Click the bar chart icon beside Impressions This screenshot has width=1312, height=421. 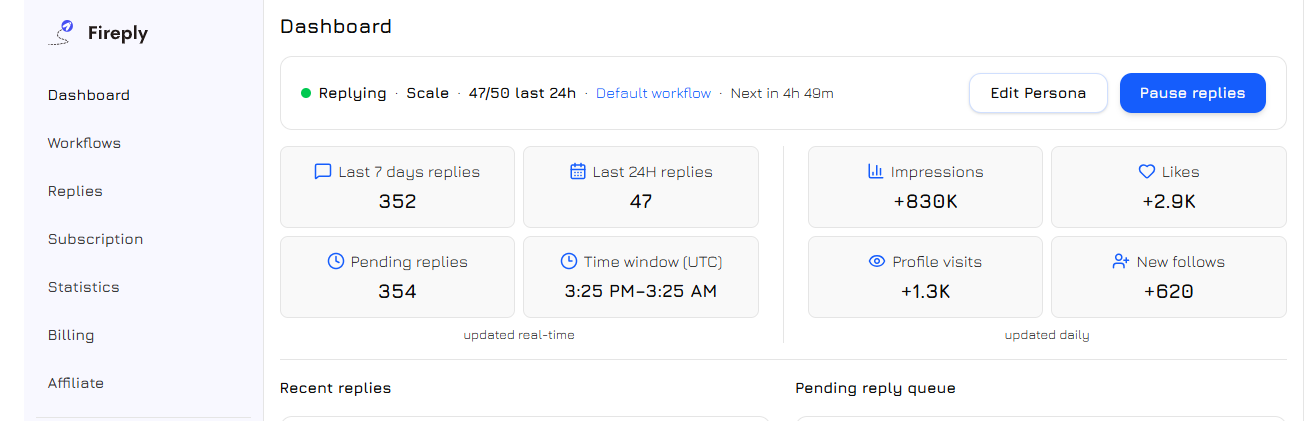[875, 172]
